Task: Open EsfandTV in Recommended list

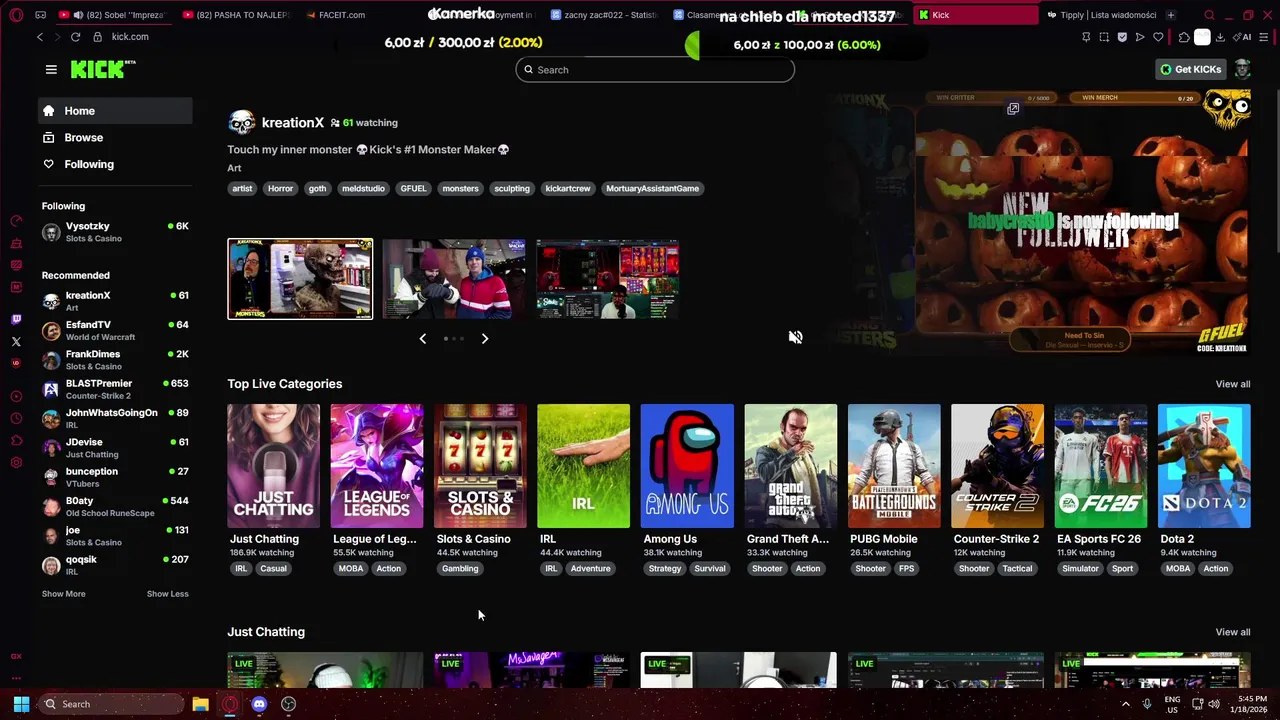Action: click(115, 330)
